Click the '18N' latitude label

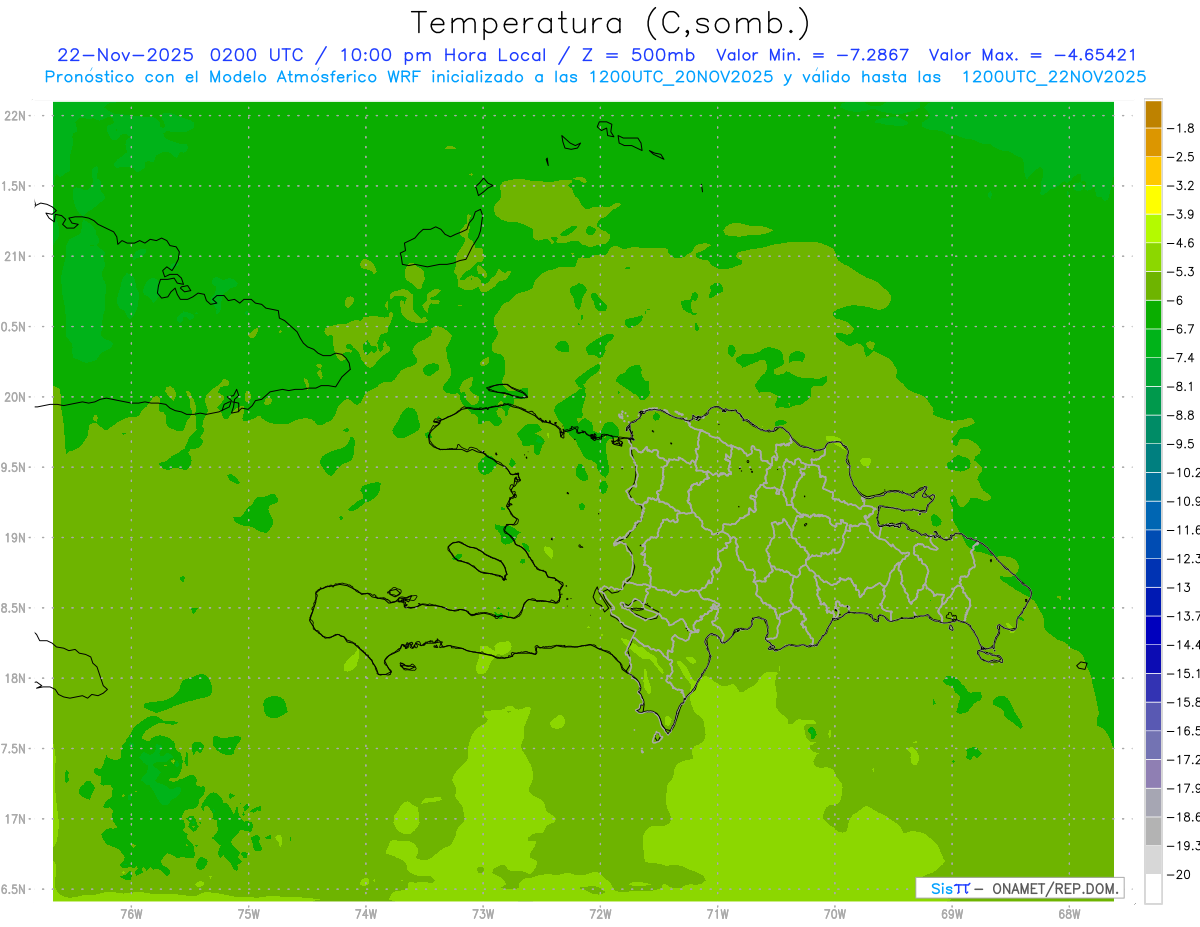click(16, 679)
